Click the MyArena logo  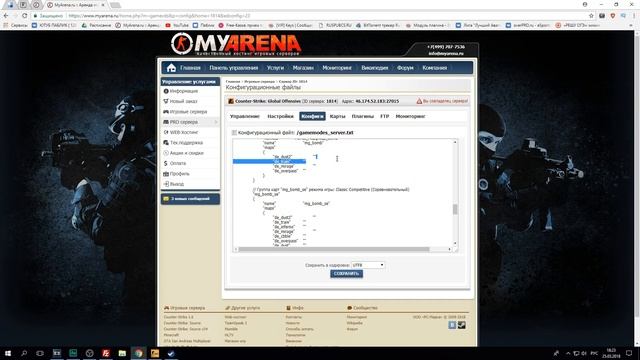click(236, 44)
